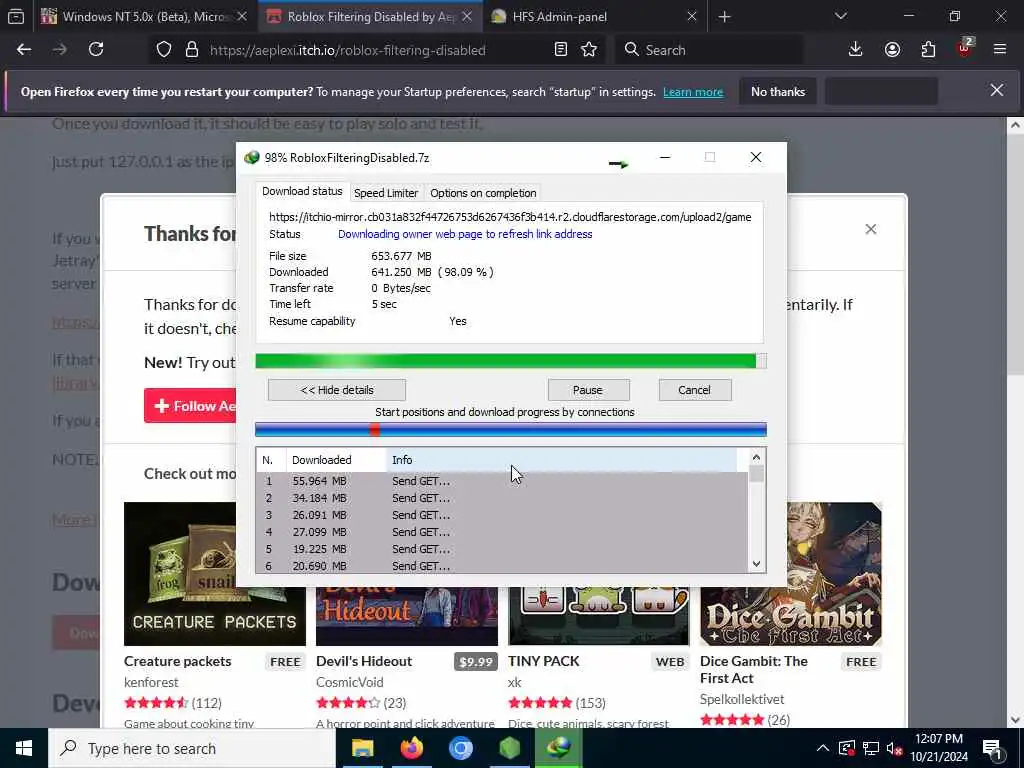
Task: Open the Windows Start menu
Action: [24, 748]
